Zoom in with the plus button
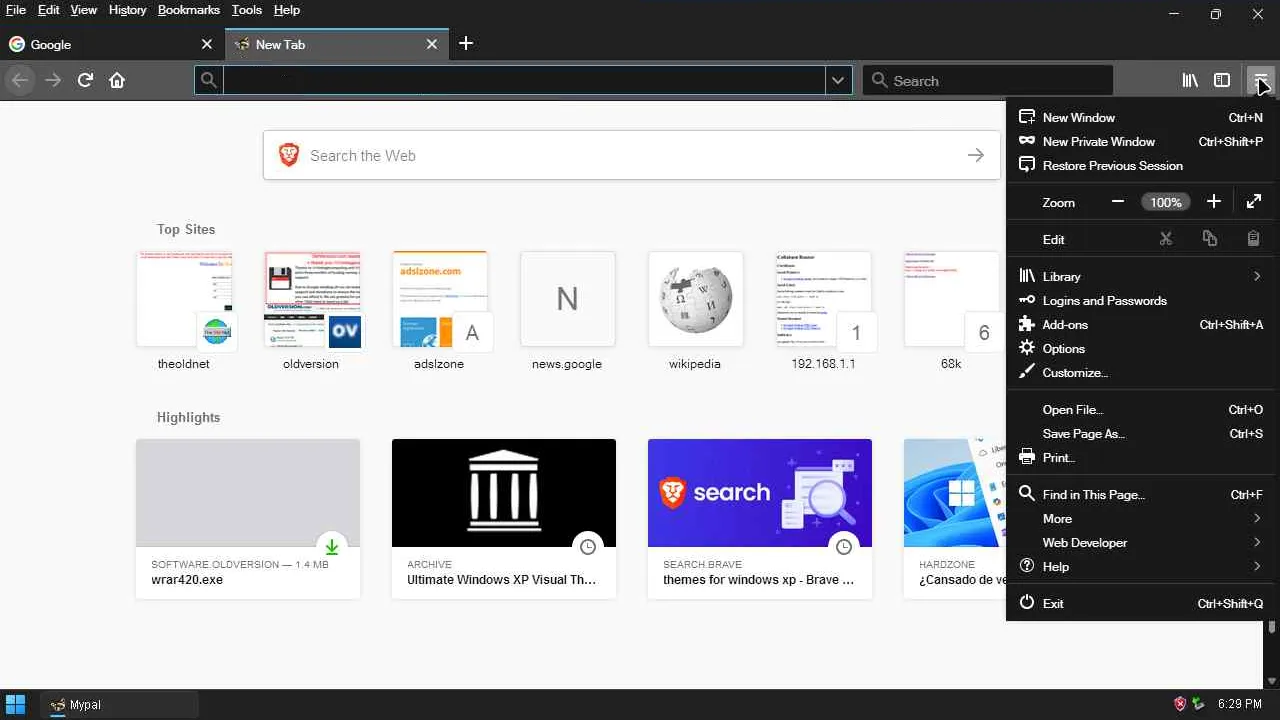The image size is (1280, 720). (x=1214, y=202)
